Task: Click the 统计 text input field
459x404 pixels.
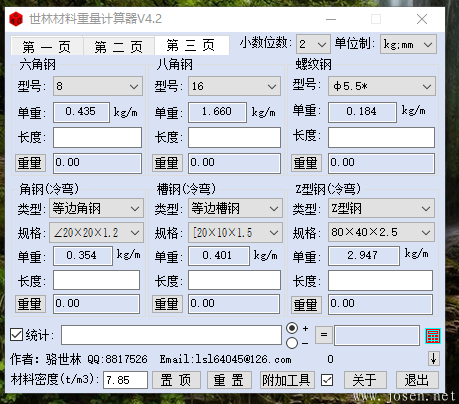Action: pyautogui.click(x=171, y=335)
